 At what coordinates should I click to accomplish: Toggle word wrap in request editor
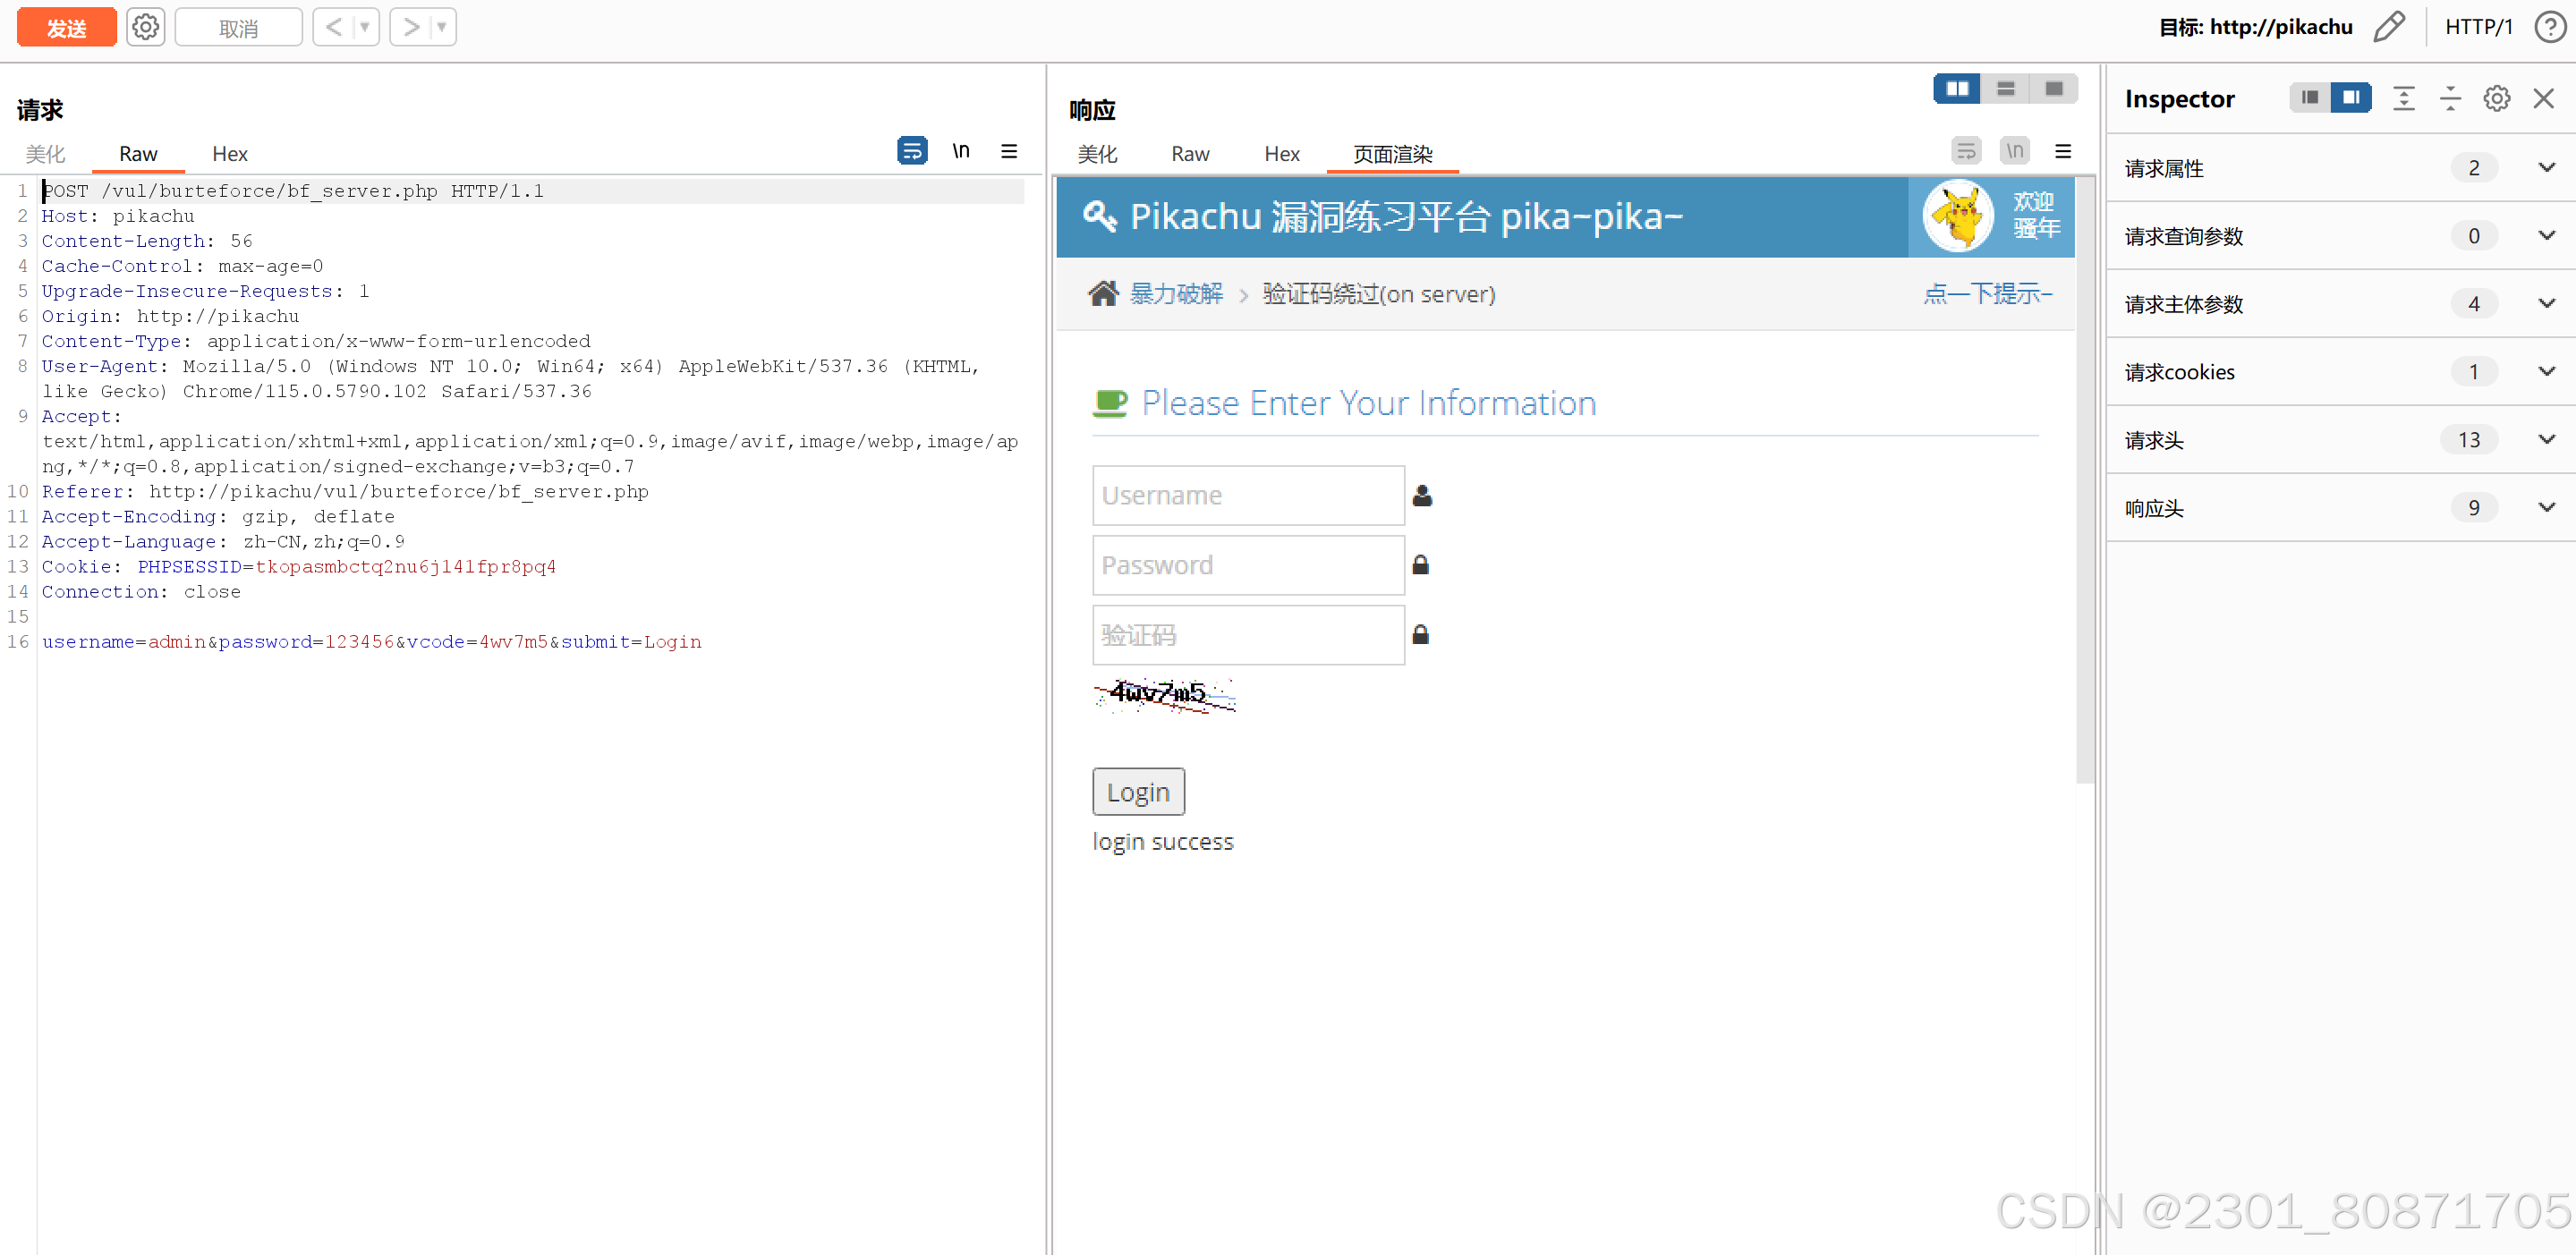coord(912,151)
